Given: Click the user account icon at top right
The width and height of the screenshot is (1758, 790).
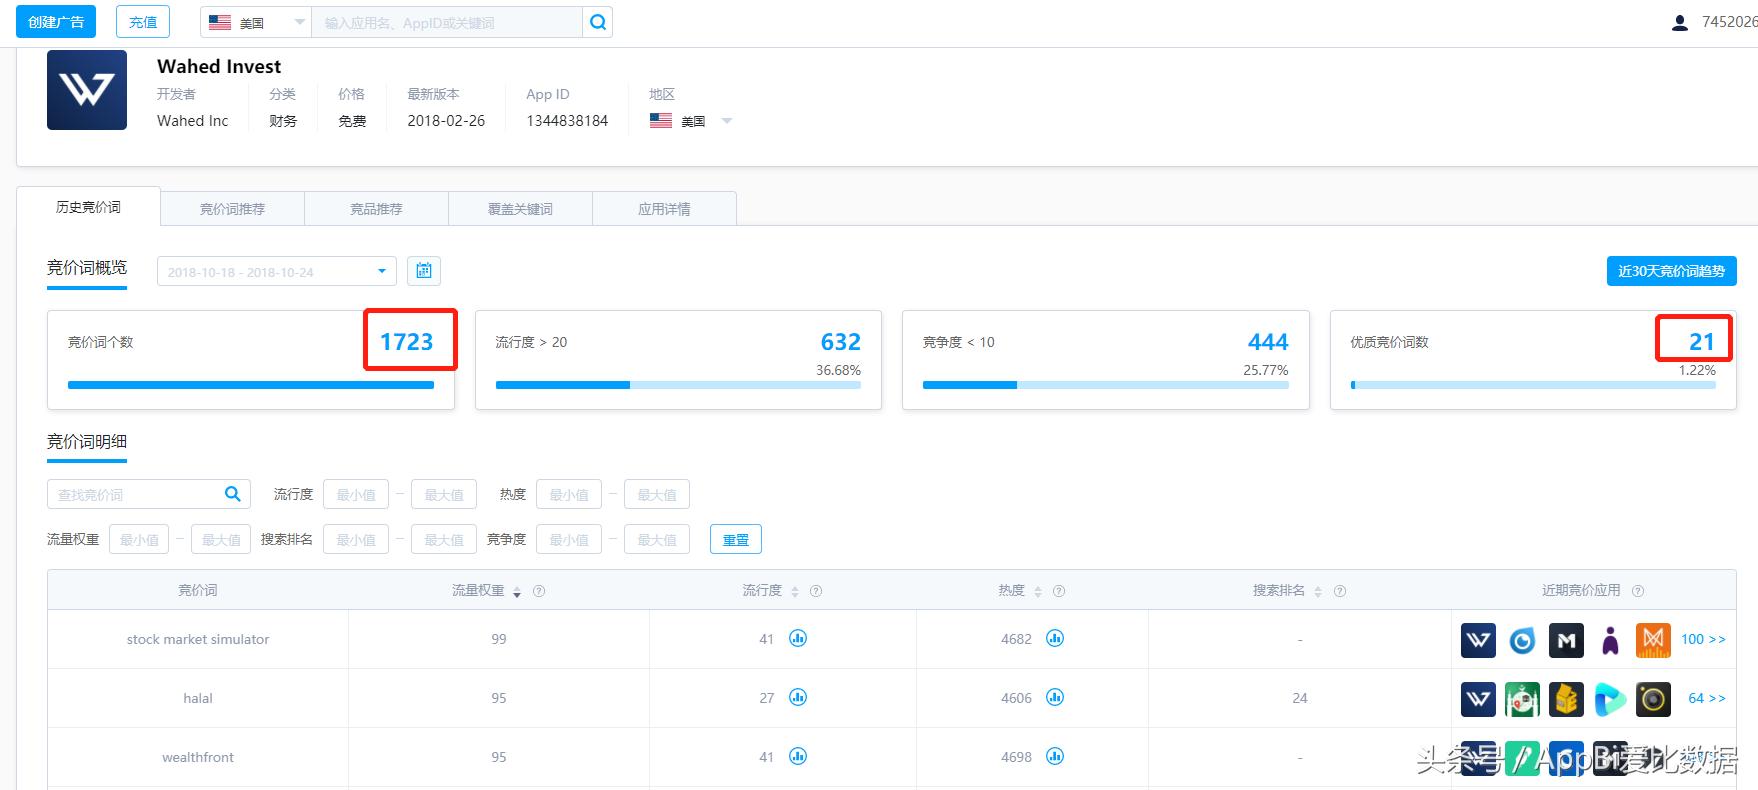Looking at the screenshot, I should (1680, 22).
